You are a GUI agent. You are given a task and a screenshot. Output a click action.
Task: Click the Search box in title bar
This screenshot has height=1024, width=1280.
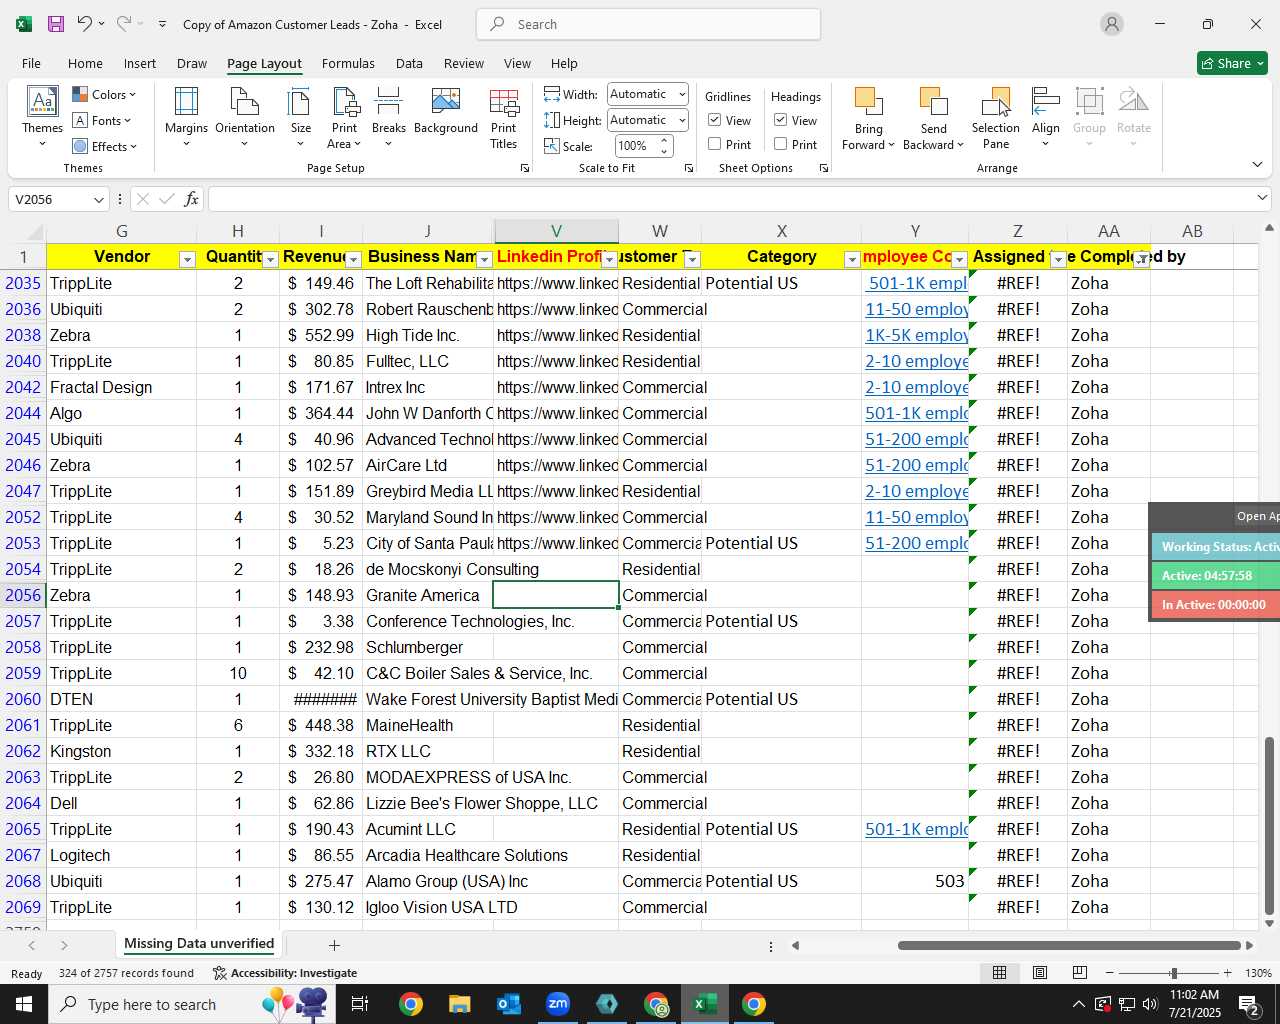(x=648, y=24)
